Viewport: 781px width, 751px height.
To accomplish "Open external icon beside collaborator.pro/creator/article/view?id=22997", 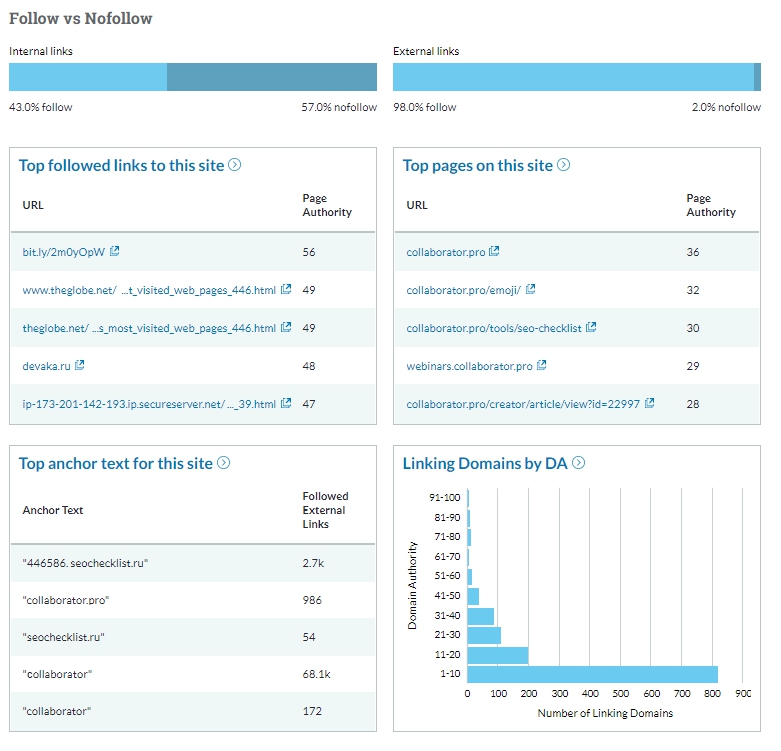I will click(x=650, y=404).
